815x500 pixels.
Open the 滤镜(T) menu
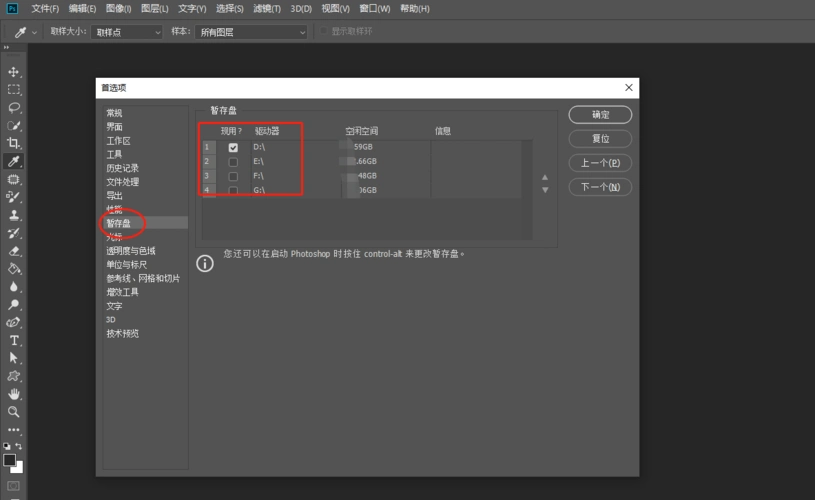[x=267, y=9]
